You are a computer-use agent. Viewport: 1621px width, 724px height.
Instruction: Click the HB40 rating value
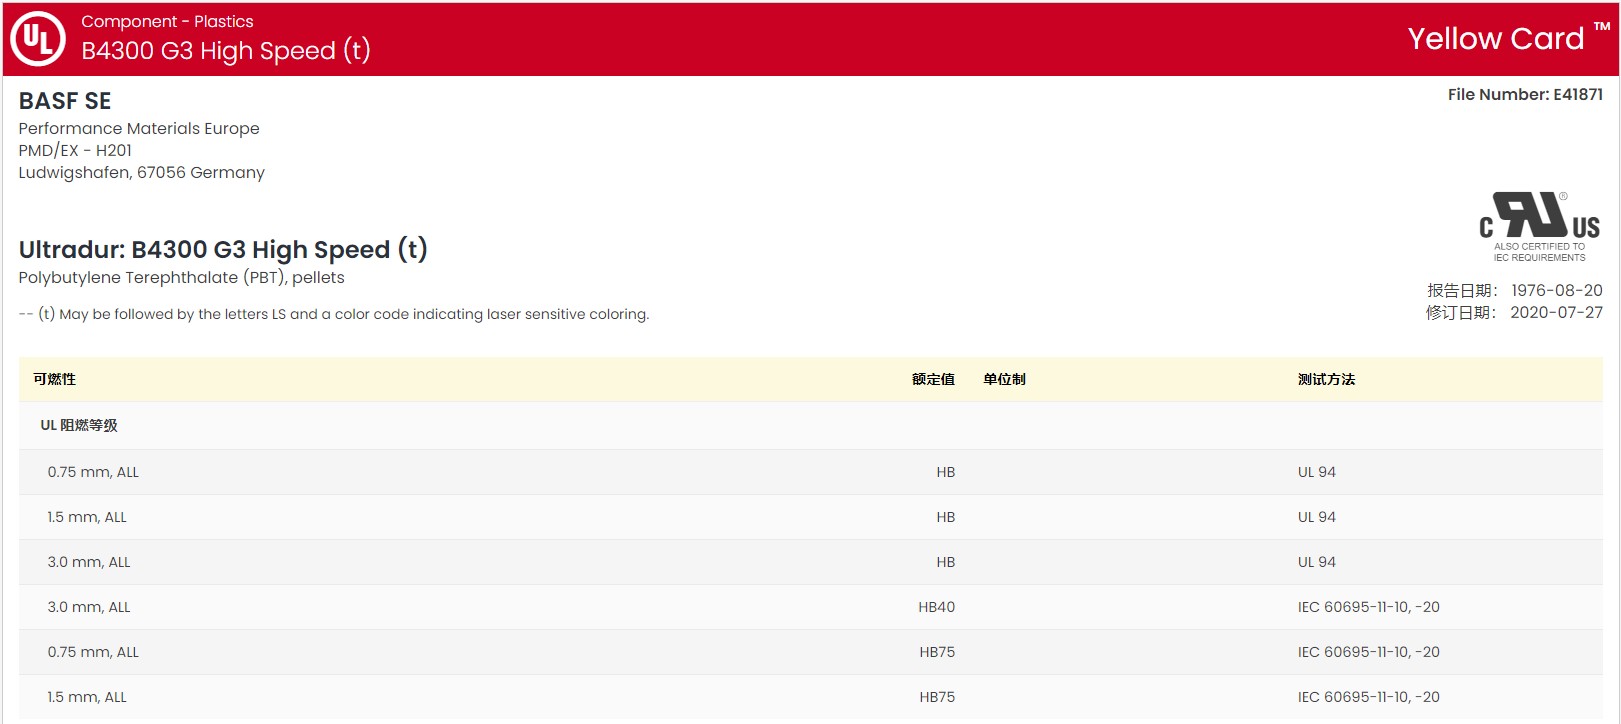(x=936, y=608)
